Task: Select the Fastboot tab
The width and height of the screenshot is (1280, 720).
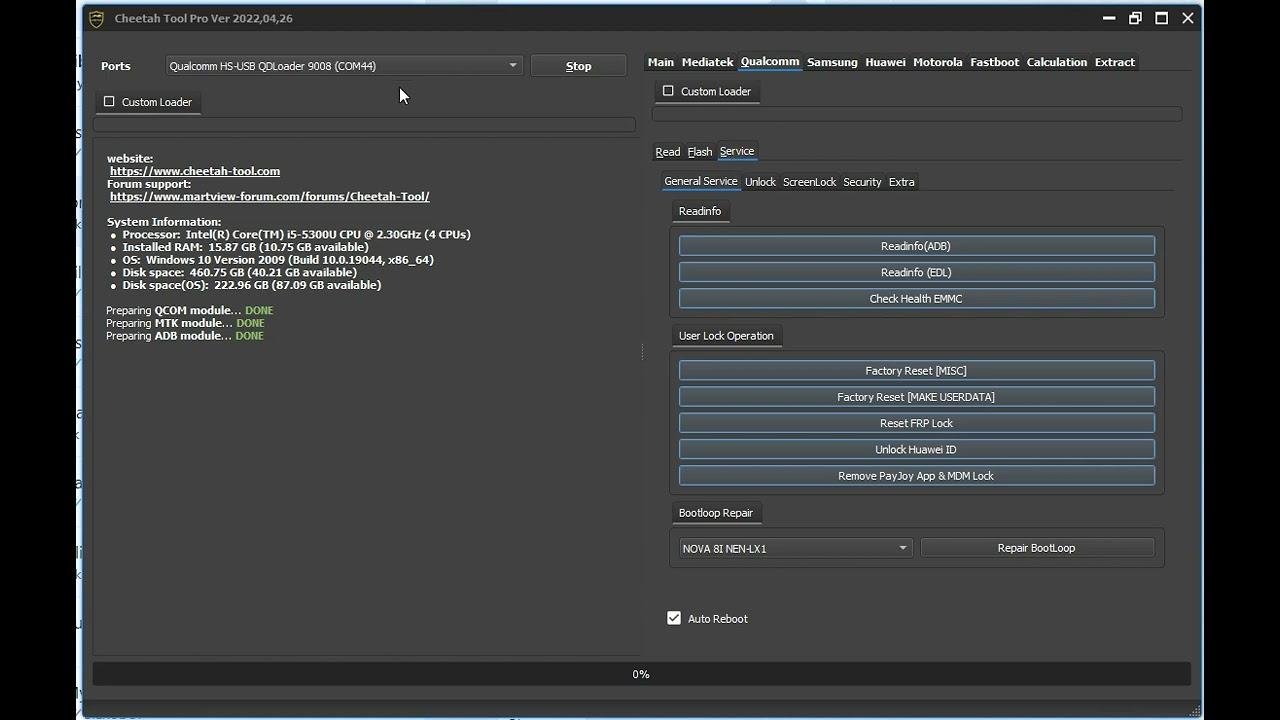Action: point(994,62)
